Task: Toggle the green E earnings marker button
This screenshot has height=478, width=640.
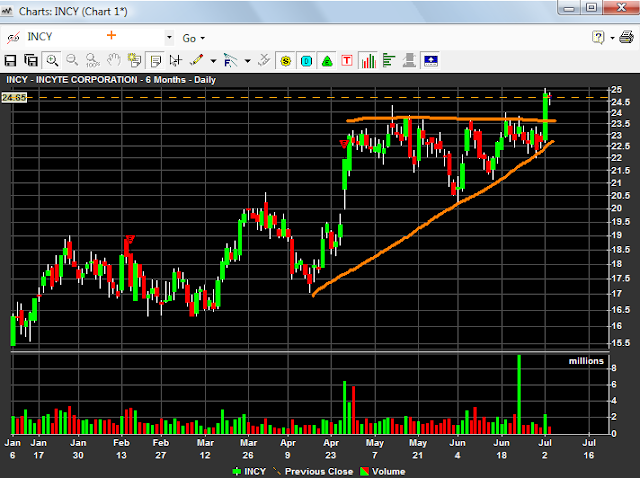Action: tap(327, 61)
